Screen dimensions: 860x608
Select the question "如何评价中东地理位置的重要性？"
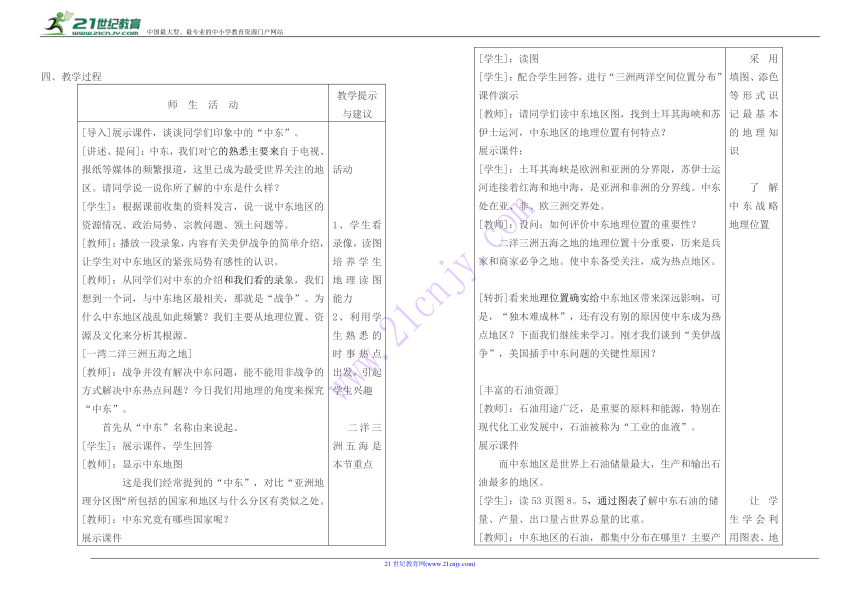coord(624,225)
